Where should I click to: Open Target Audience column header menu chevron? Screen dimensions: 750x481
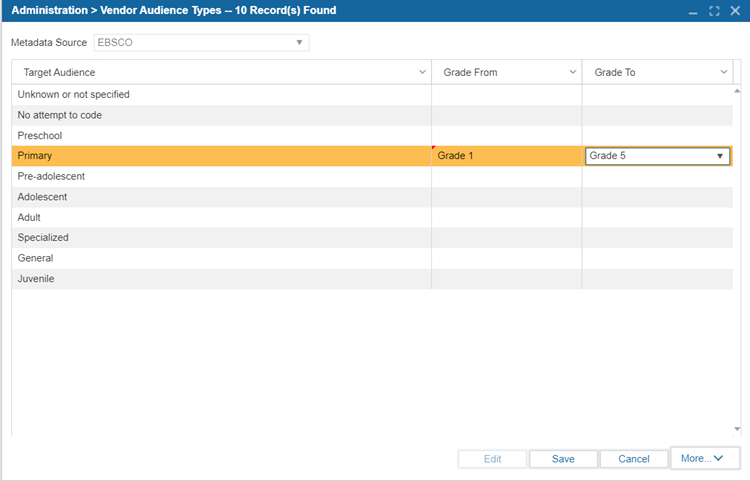[x=422, y=72]
